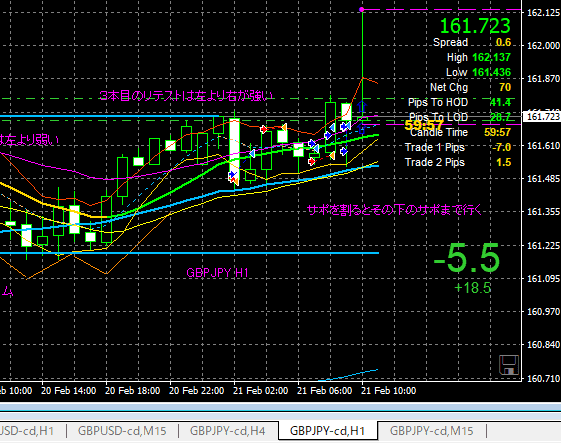Screen dimensions: 561x443
Task: Select the annotation starting with 3本目のリテスト
Action: [186, 96]
